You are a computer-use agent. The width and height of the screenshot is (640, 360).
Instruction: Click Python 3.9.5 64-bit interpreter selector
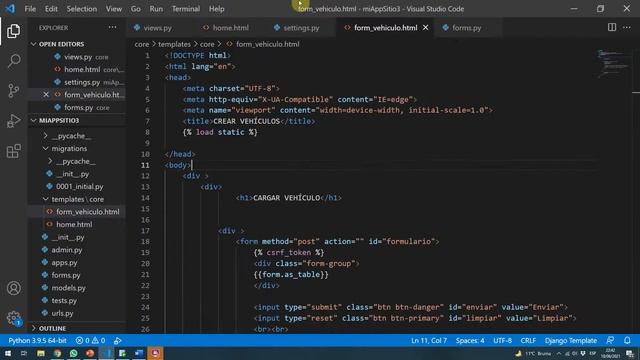37,340
